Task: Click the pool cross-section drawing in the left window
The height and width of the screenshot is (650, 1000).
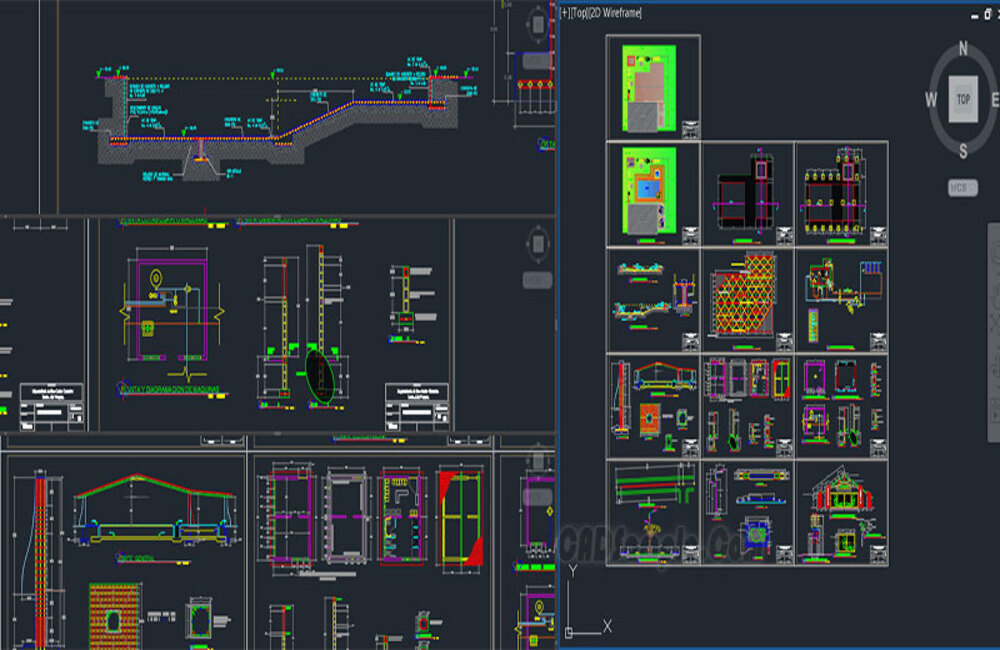Action: point(281,121)
